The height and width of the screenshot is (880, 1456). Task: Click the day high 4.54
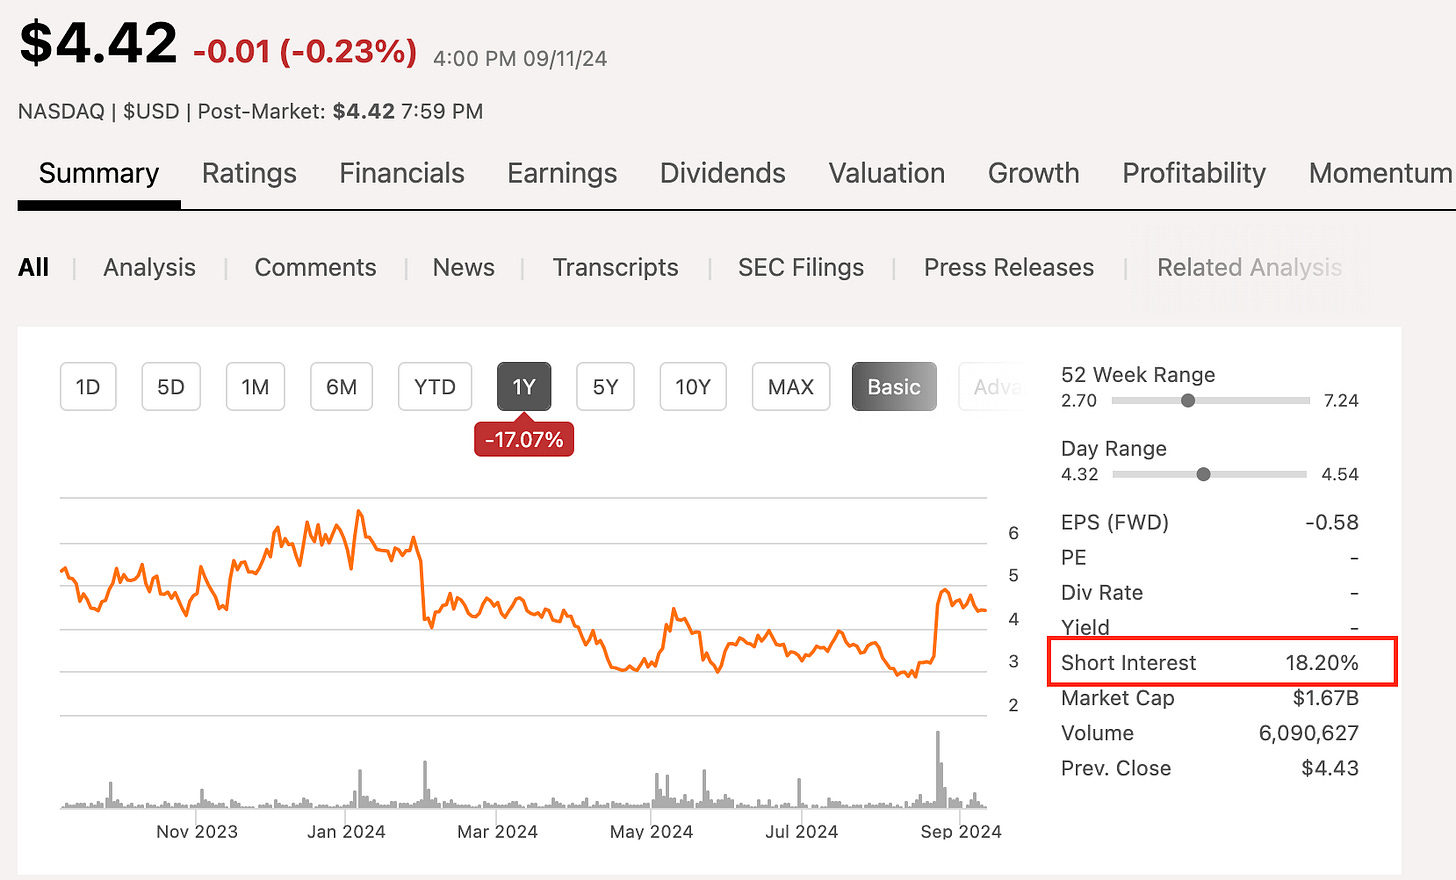[1340, 475]
